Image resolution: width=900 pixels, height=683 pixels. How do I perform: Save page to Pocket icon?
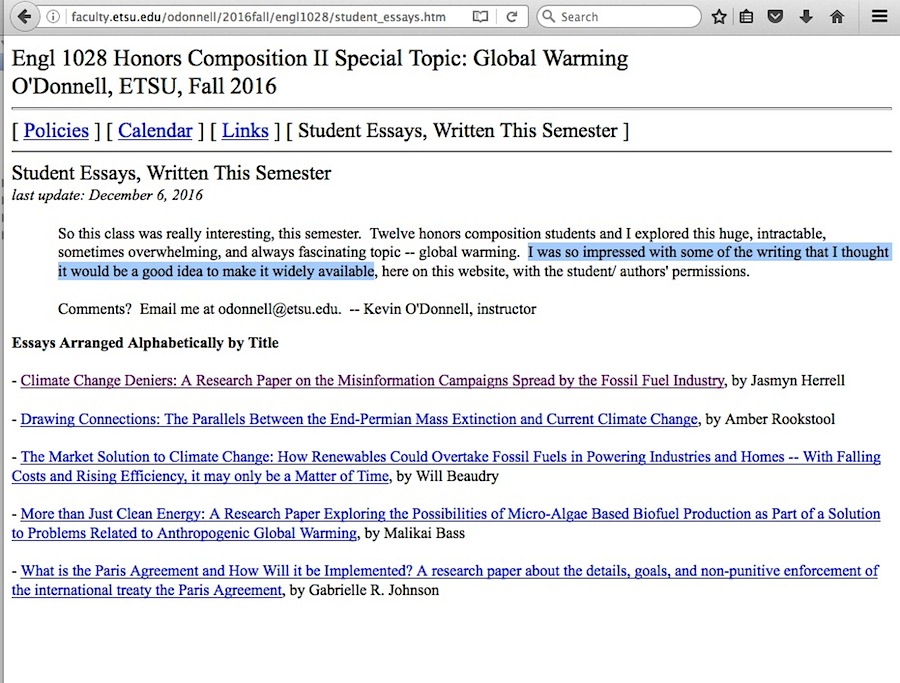tap(775, 17)
